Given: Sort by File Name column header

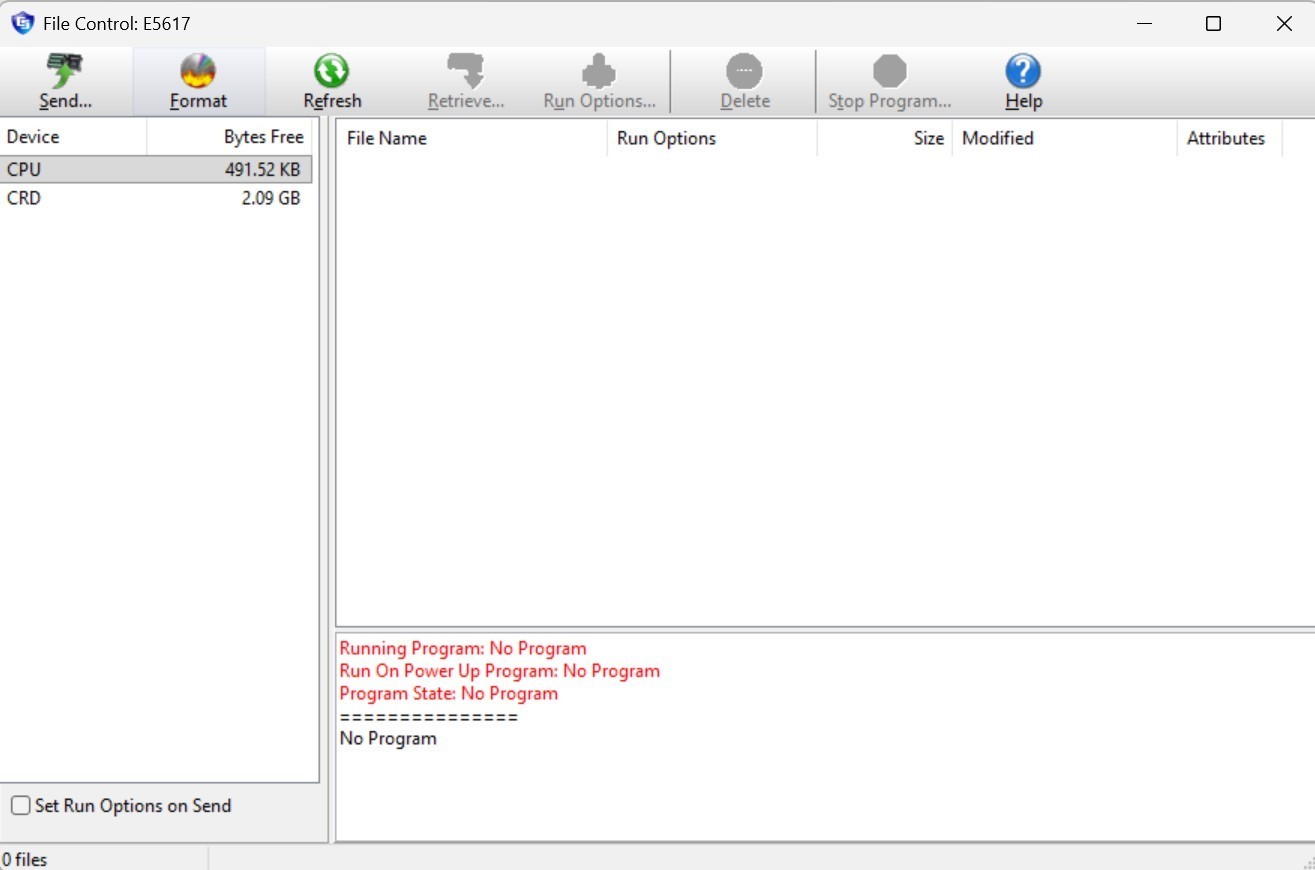Looking at the screenshot, I should (x=470, y=138).
